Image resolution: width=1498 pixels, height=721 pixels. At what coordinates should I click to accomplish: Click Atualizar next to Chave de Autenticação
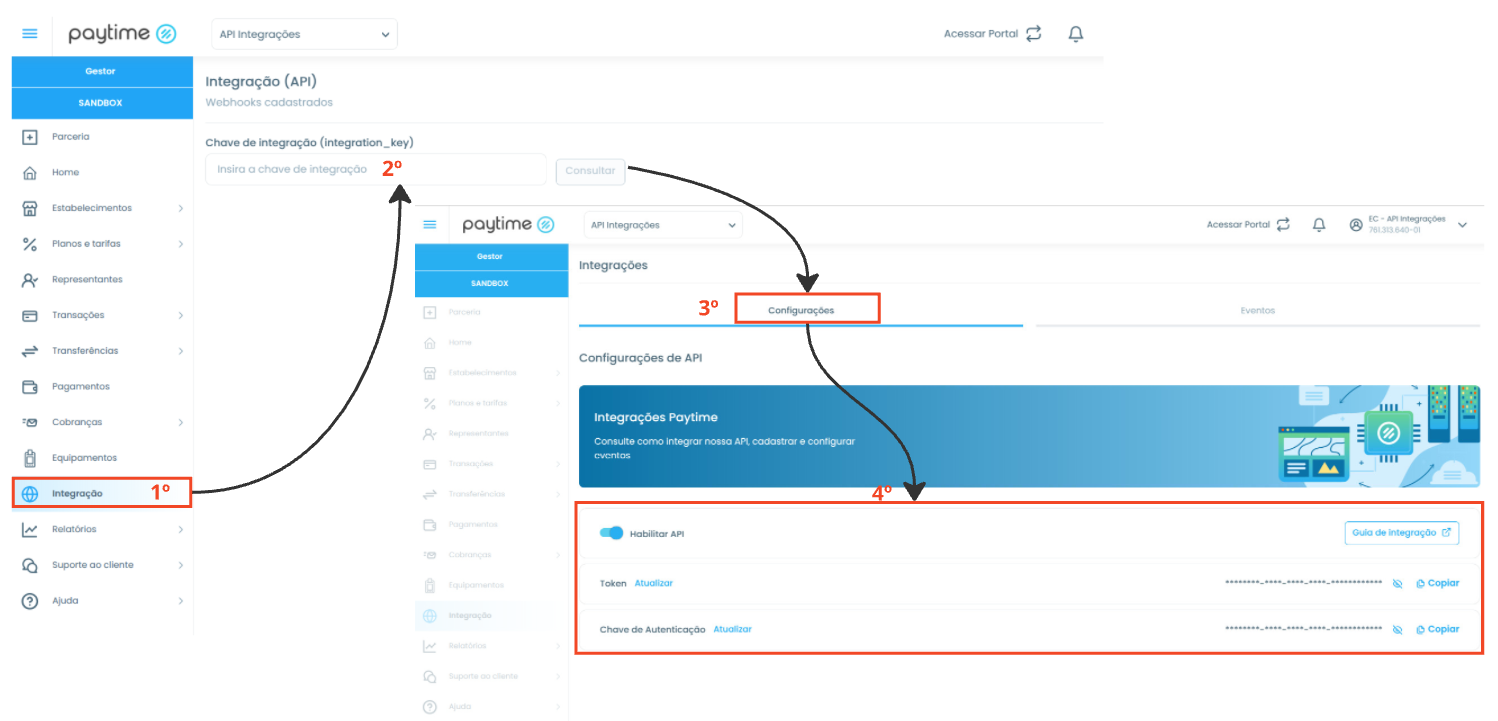coord(732,629)
